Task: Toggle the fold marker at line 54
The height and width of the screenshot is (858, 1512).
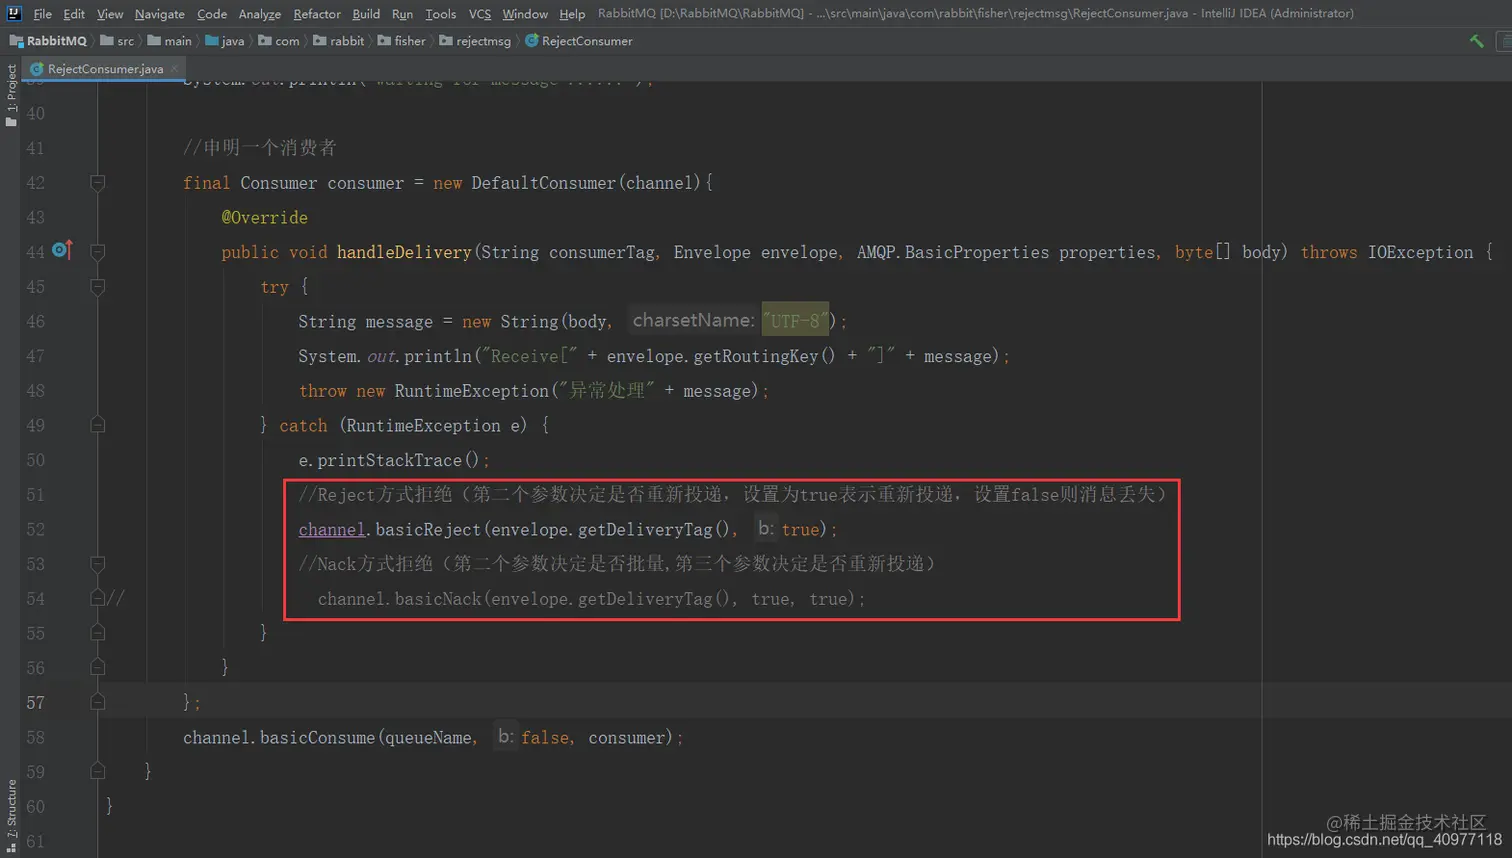Action: pyautogui.click(x=97, y=598)
